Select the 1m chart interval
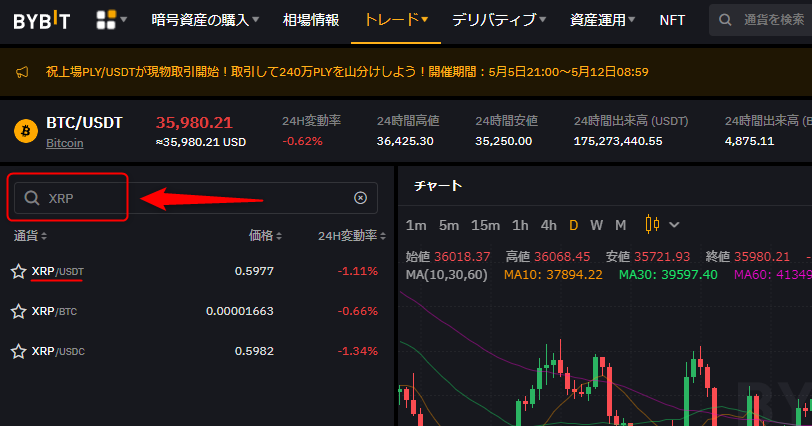This screenshot has width=812, height=426. point(416,225)
